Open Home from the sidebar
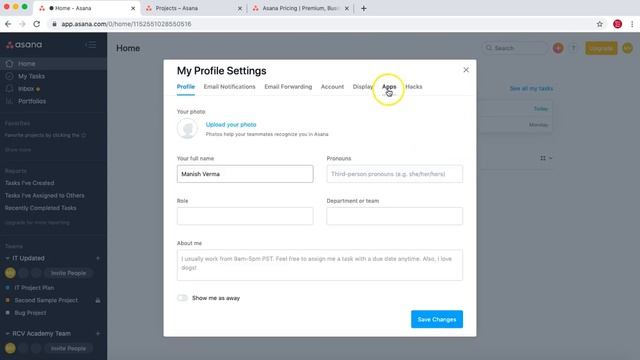The width and height of the screenshot is (640, 360). pyautogui.click(x=27, y=64)
